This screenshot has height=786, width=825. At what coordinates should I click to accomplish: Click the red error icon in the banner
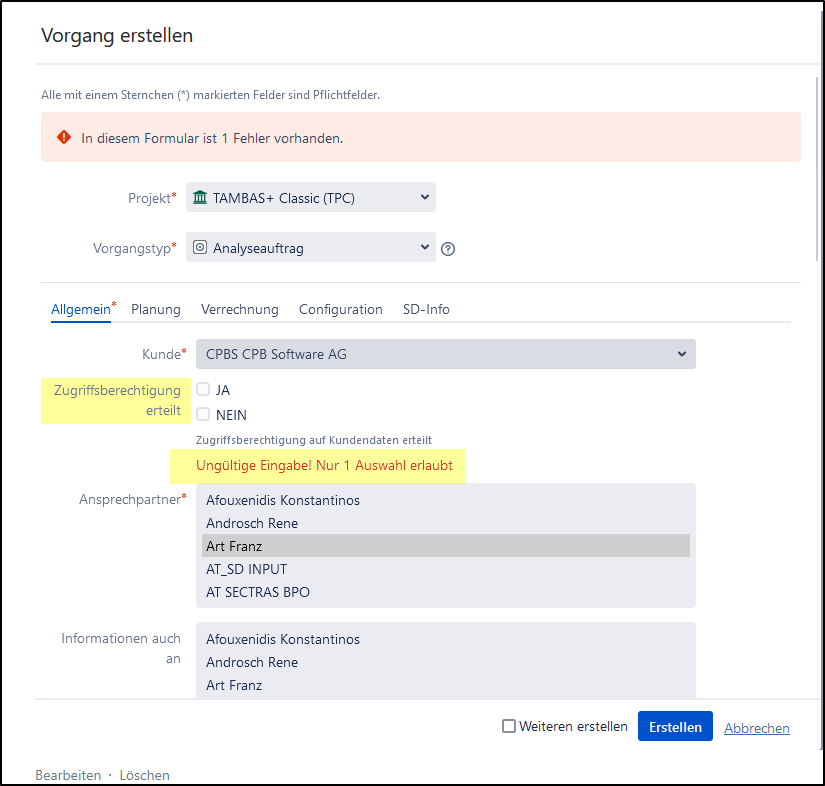click(x=64, y=137)
